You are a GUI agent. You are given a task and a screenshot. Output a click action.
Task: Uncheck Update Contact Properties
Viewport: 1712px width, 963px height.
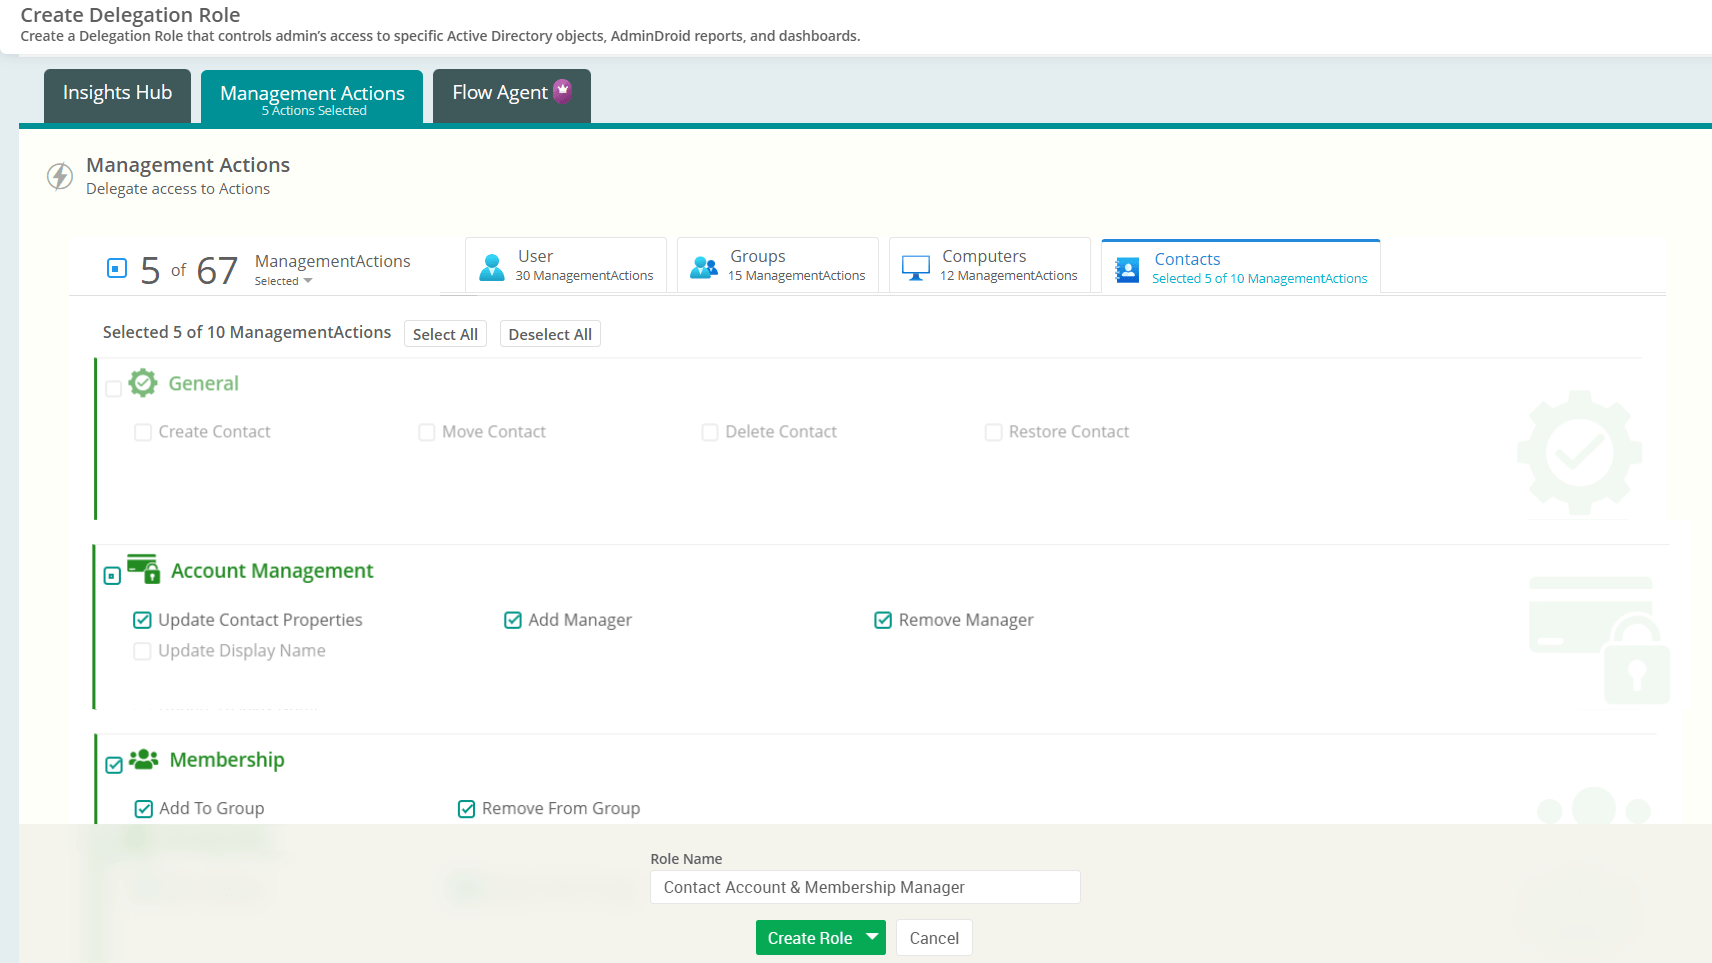click(143, 620)
